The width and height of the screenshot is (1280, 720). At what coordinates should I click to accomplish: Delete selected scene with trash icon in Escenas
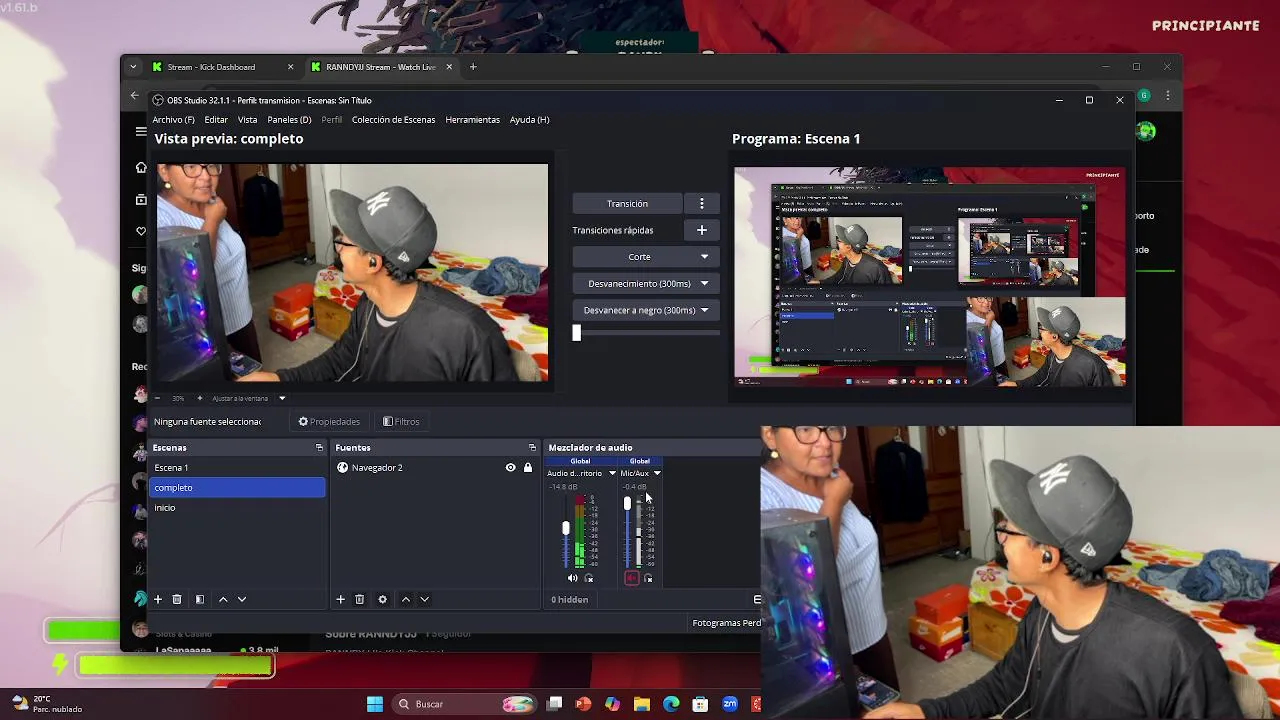177,599
